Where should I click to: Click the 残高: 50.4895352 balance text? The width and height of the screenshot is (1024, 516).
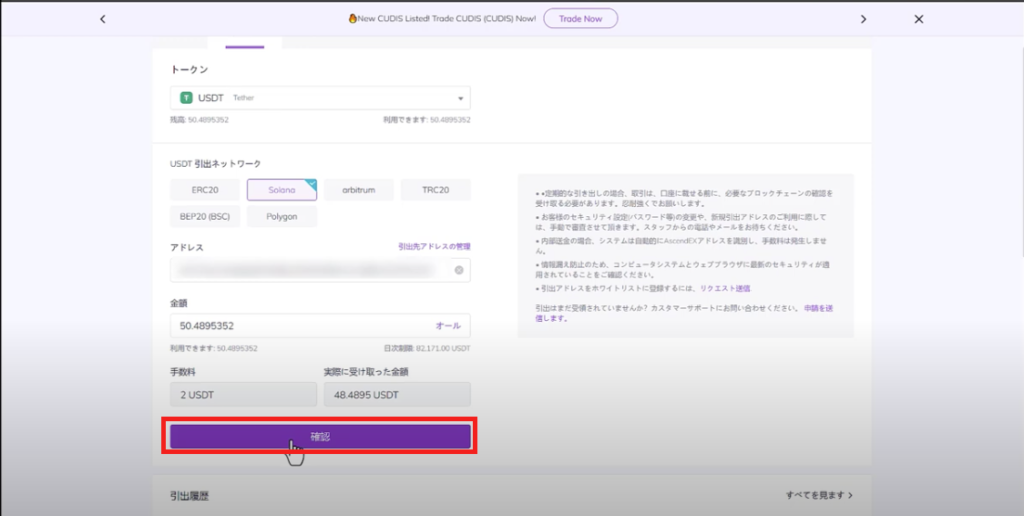tap(199, 120)
